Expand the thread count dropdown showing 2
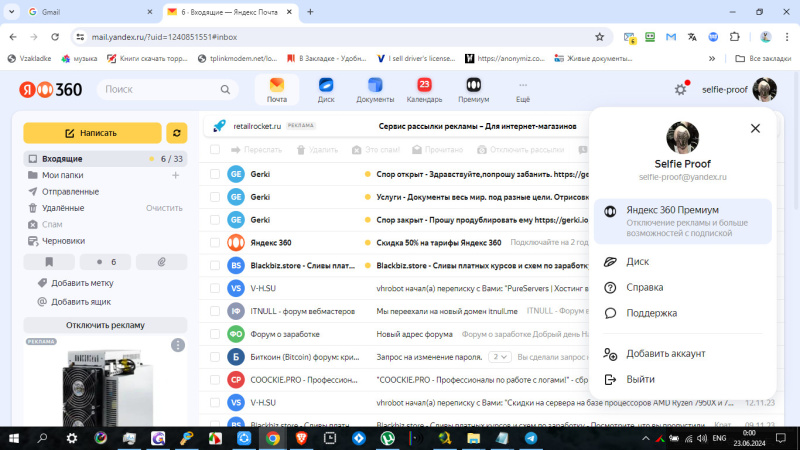 [499, 357]
